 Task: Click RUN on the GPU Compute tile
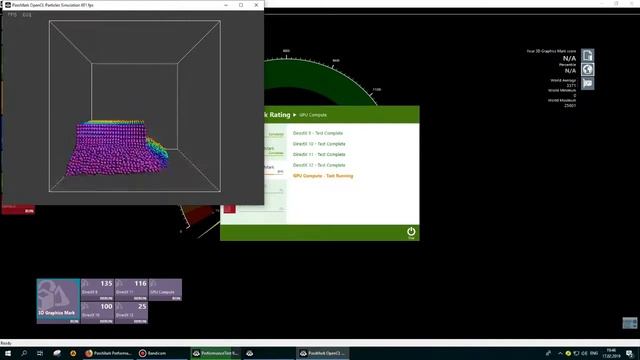point(176,298)
